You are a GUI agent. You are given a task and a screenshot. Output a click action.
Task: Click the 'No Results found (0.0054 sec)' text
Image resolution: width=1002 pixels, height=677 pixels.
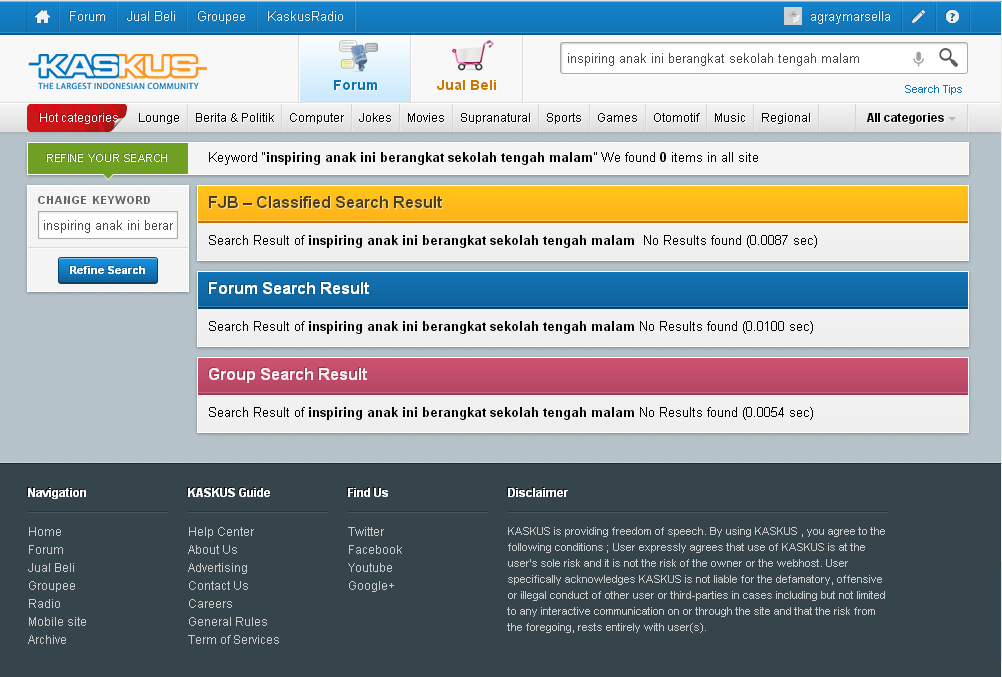coord(727,412)
